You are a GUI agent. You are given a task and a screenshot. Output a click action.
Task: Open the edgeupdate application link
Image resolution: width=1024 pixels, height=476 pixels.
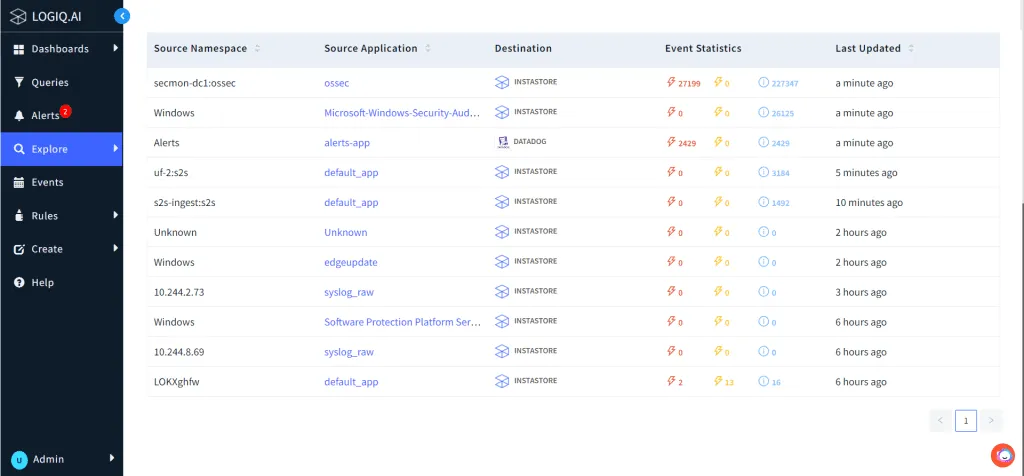tap(351, 262)
